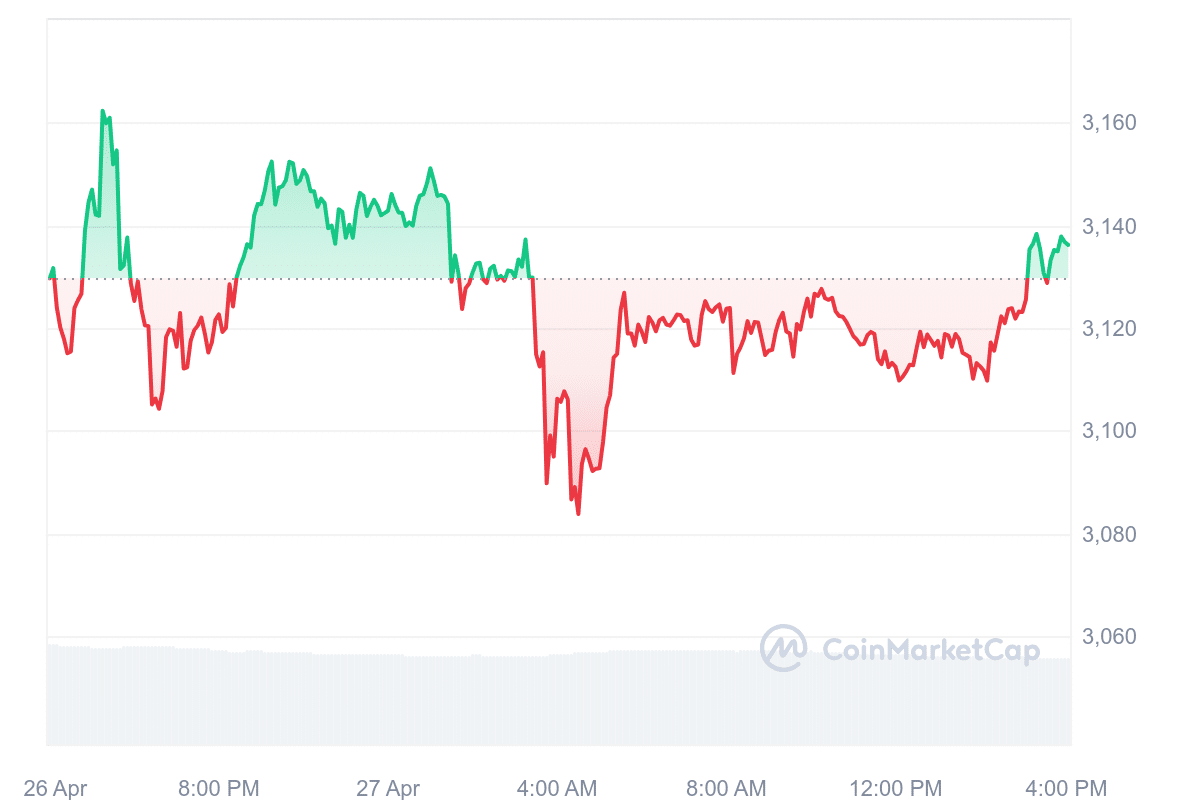The width and height of the screenshot is (1200, 800).
Task: Click the 3,060 price axis label
Action: click(x=1109, y=637)
